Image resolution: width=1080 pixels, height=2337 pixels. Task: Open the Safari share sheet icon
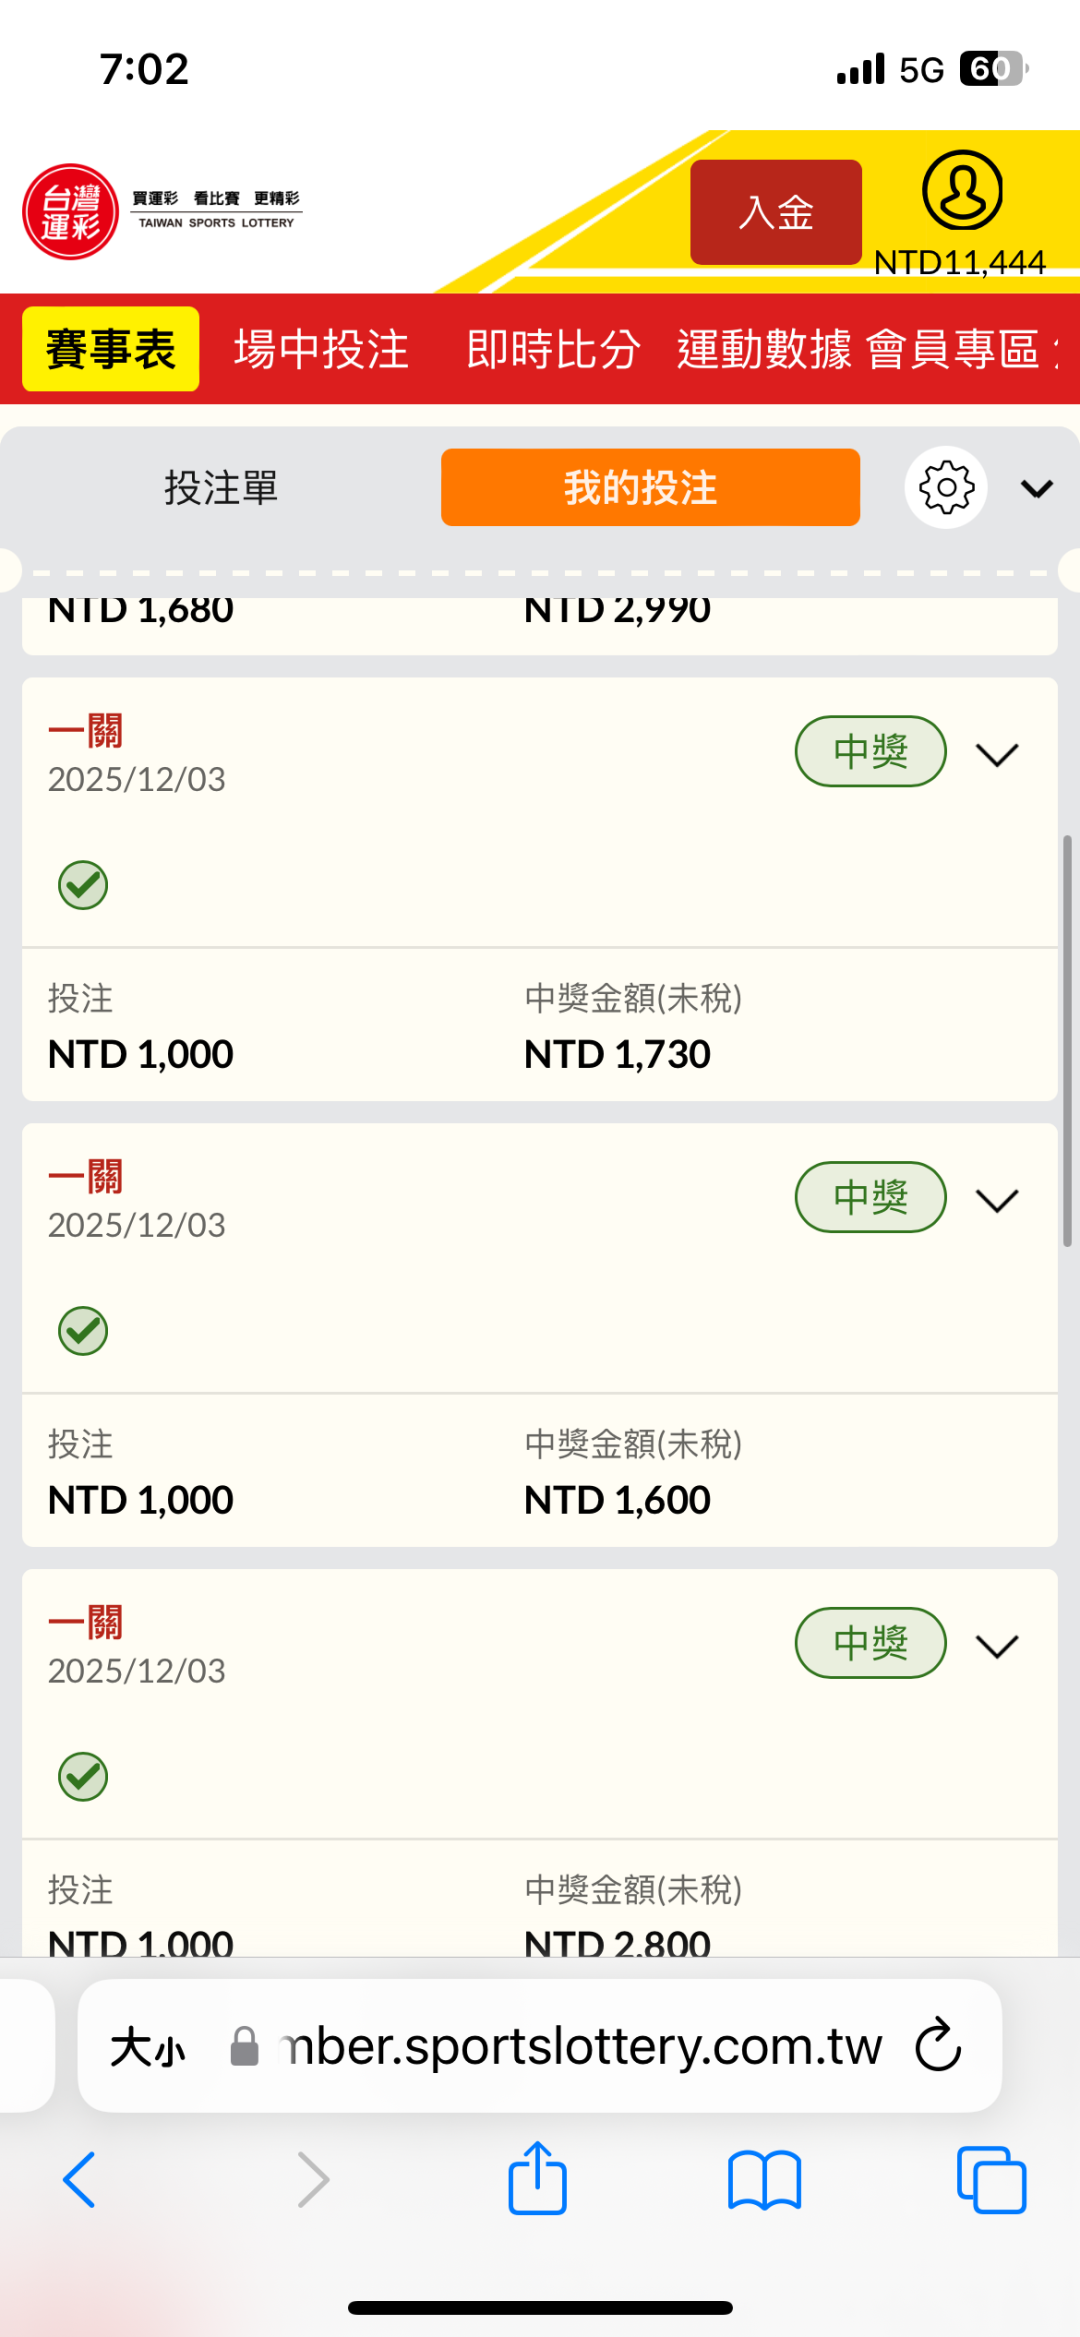click(x=538, y=2179)
